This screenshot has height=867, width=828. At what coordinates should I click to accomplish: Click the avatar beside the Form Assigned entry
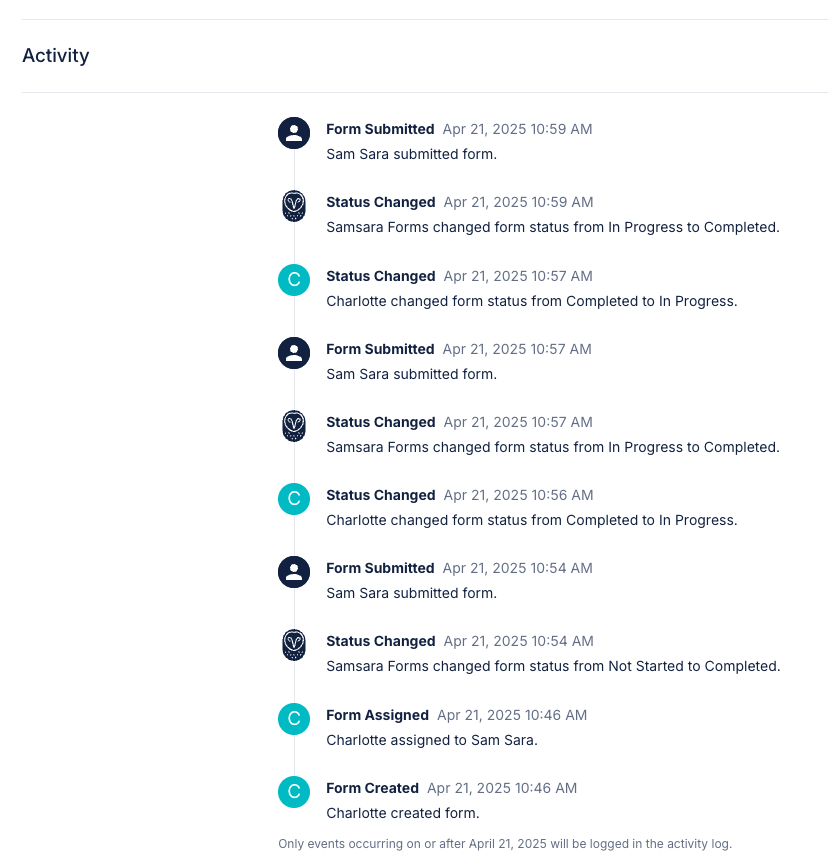click(x=293, y=719)
